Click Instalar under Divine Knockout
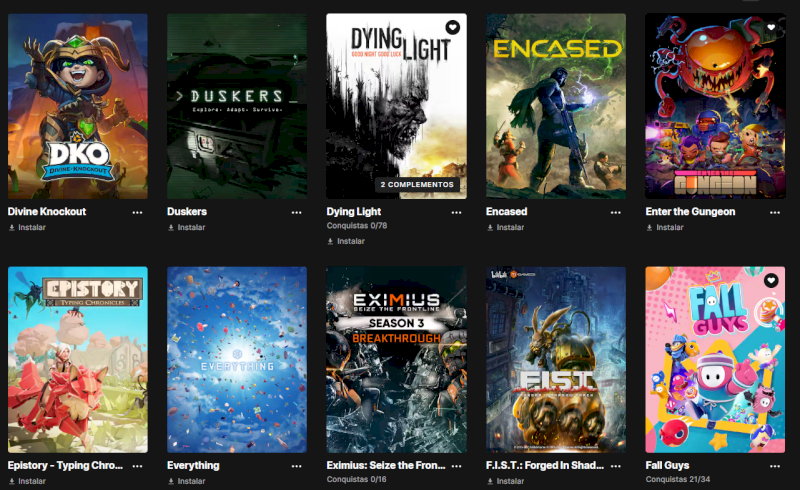Viewport: 800px width, 490px height. coord(32,228)
